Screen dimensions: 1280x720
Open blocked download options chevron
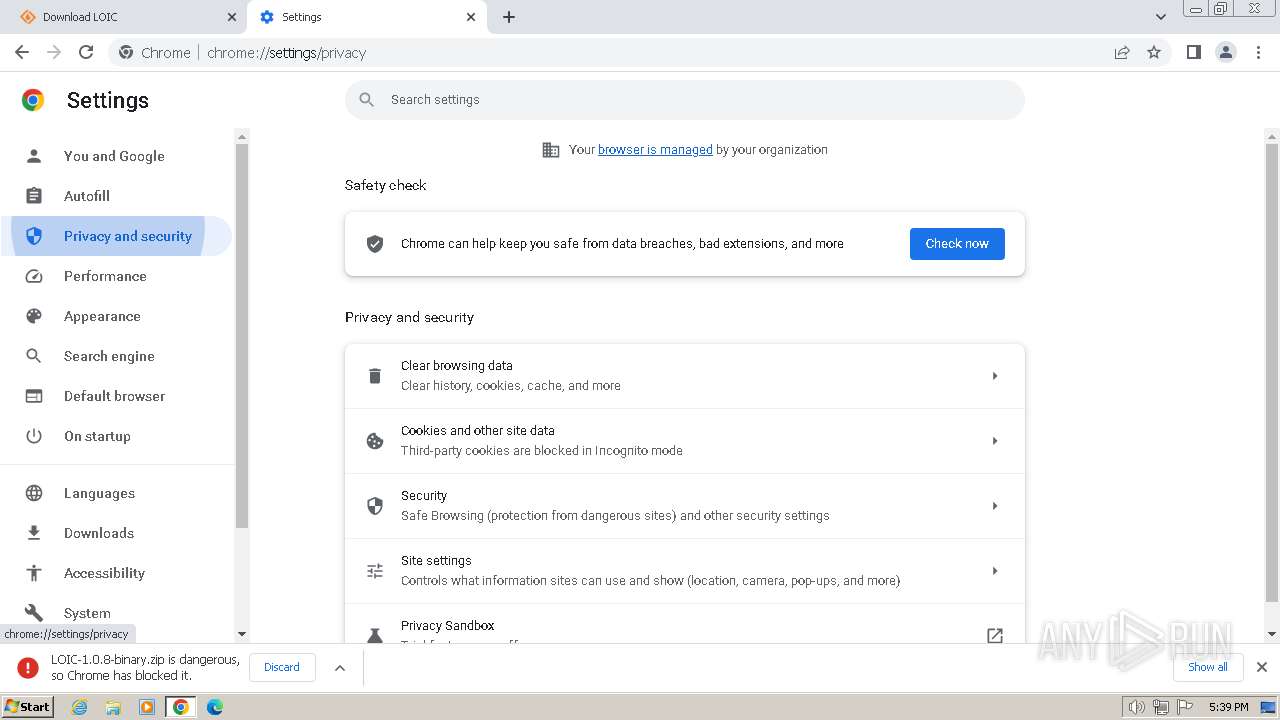[x=340, y=668]
